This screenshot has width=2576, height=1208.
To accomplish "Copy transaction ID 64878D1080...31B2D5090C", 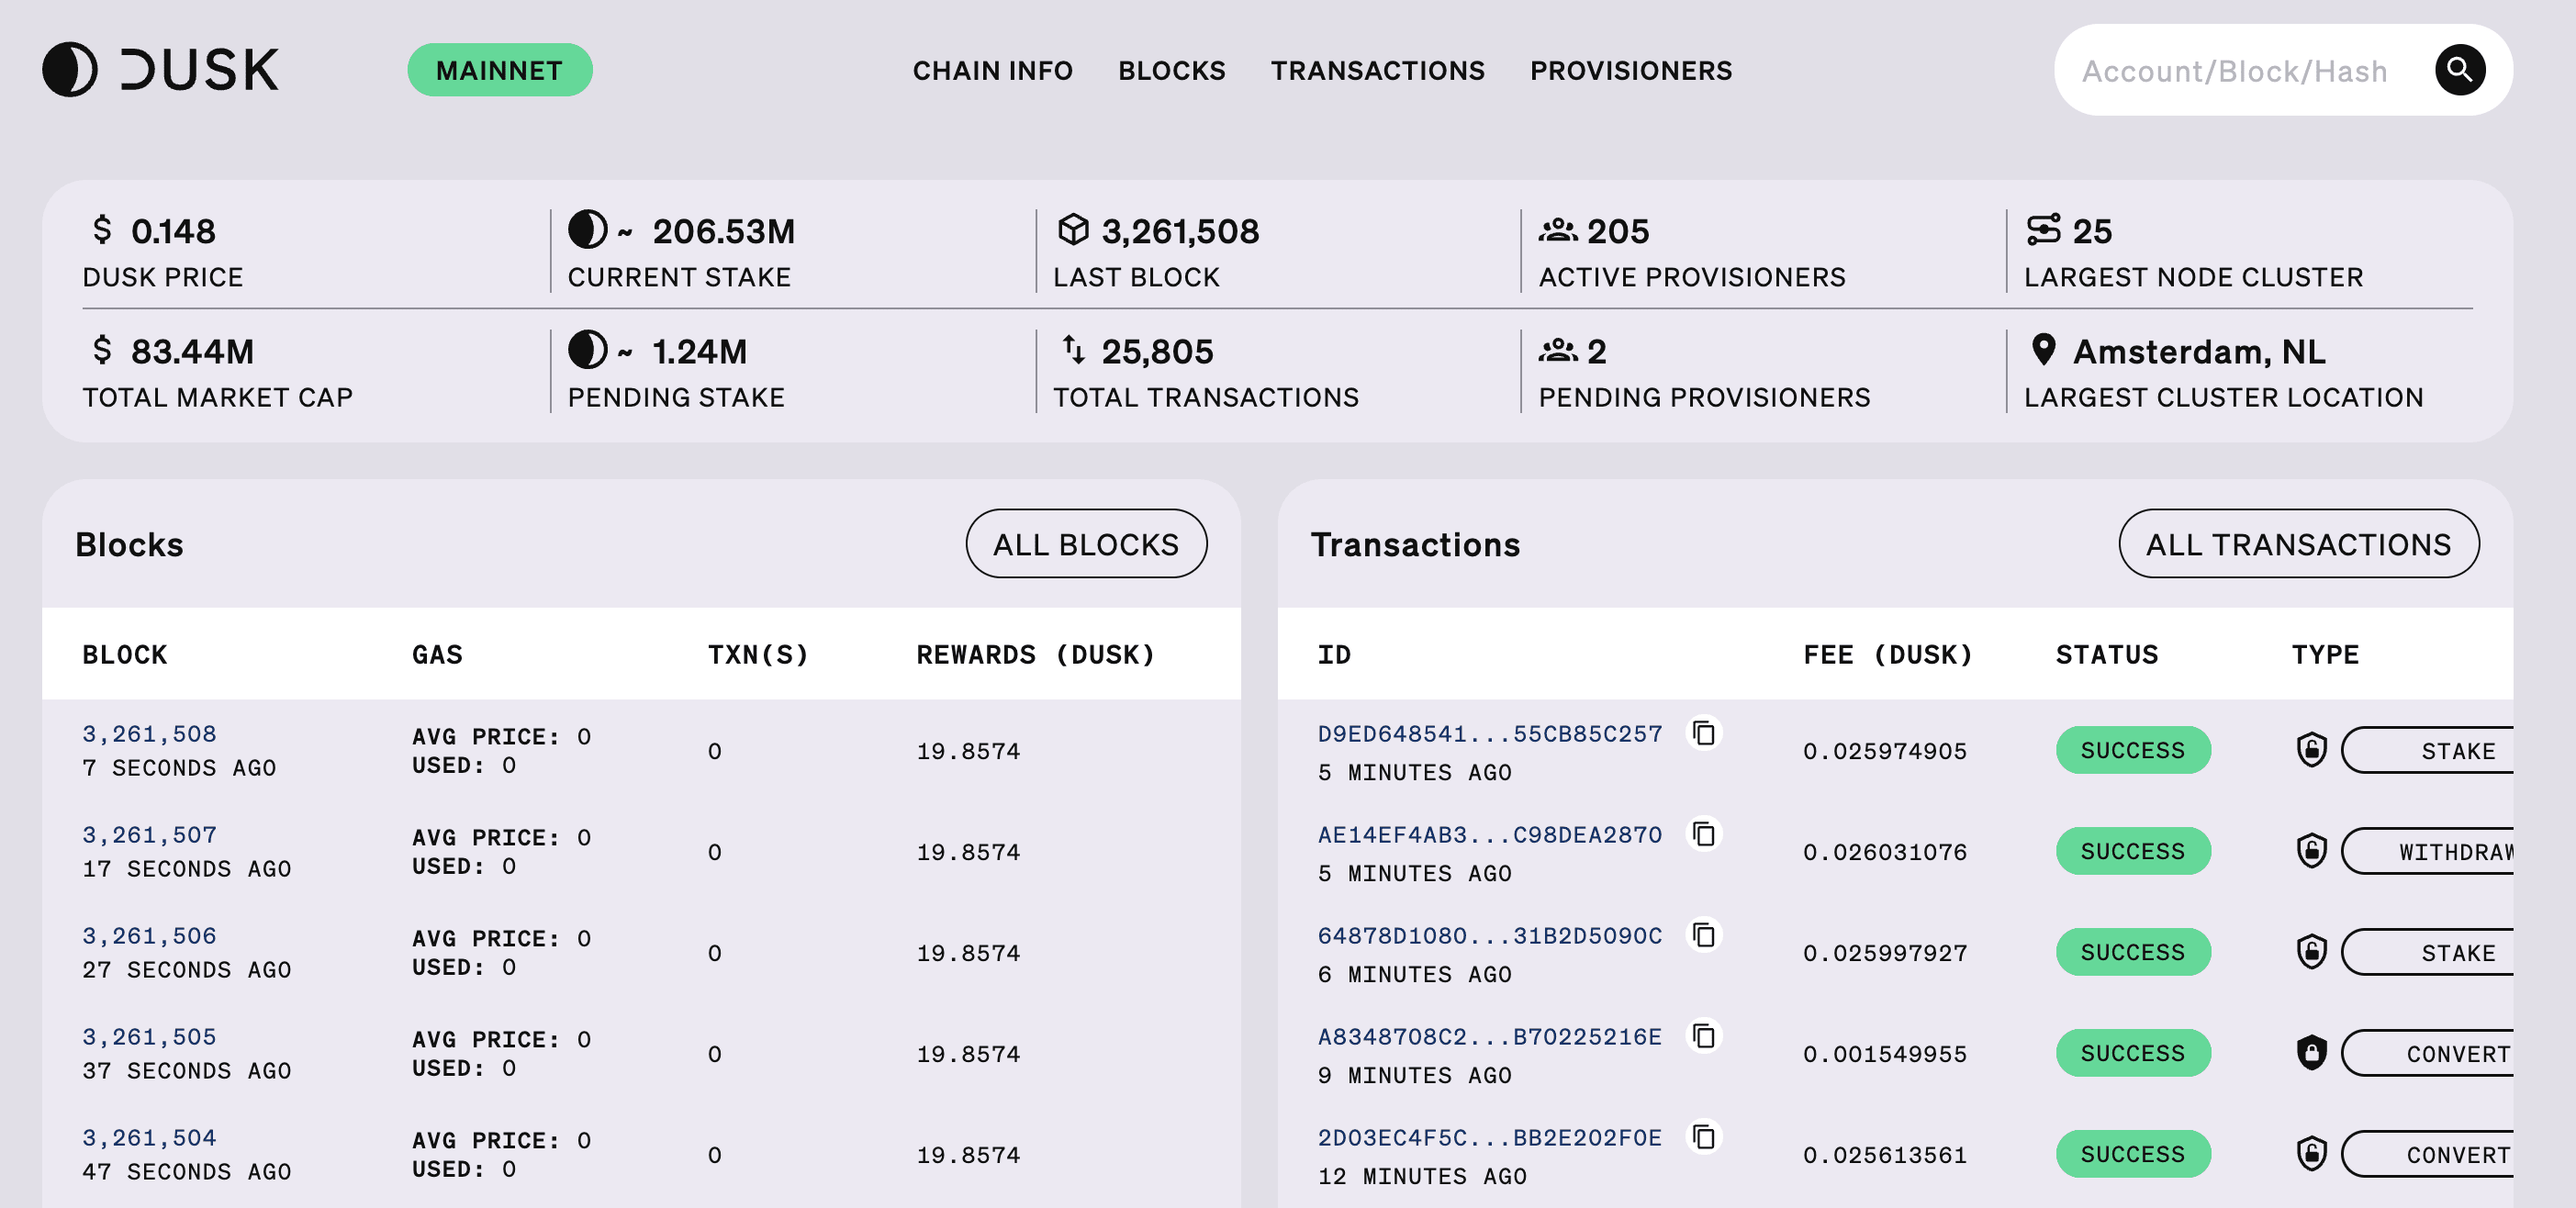I will click(x=1704, y=935).
